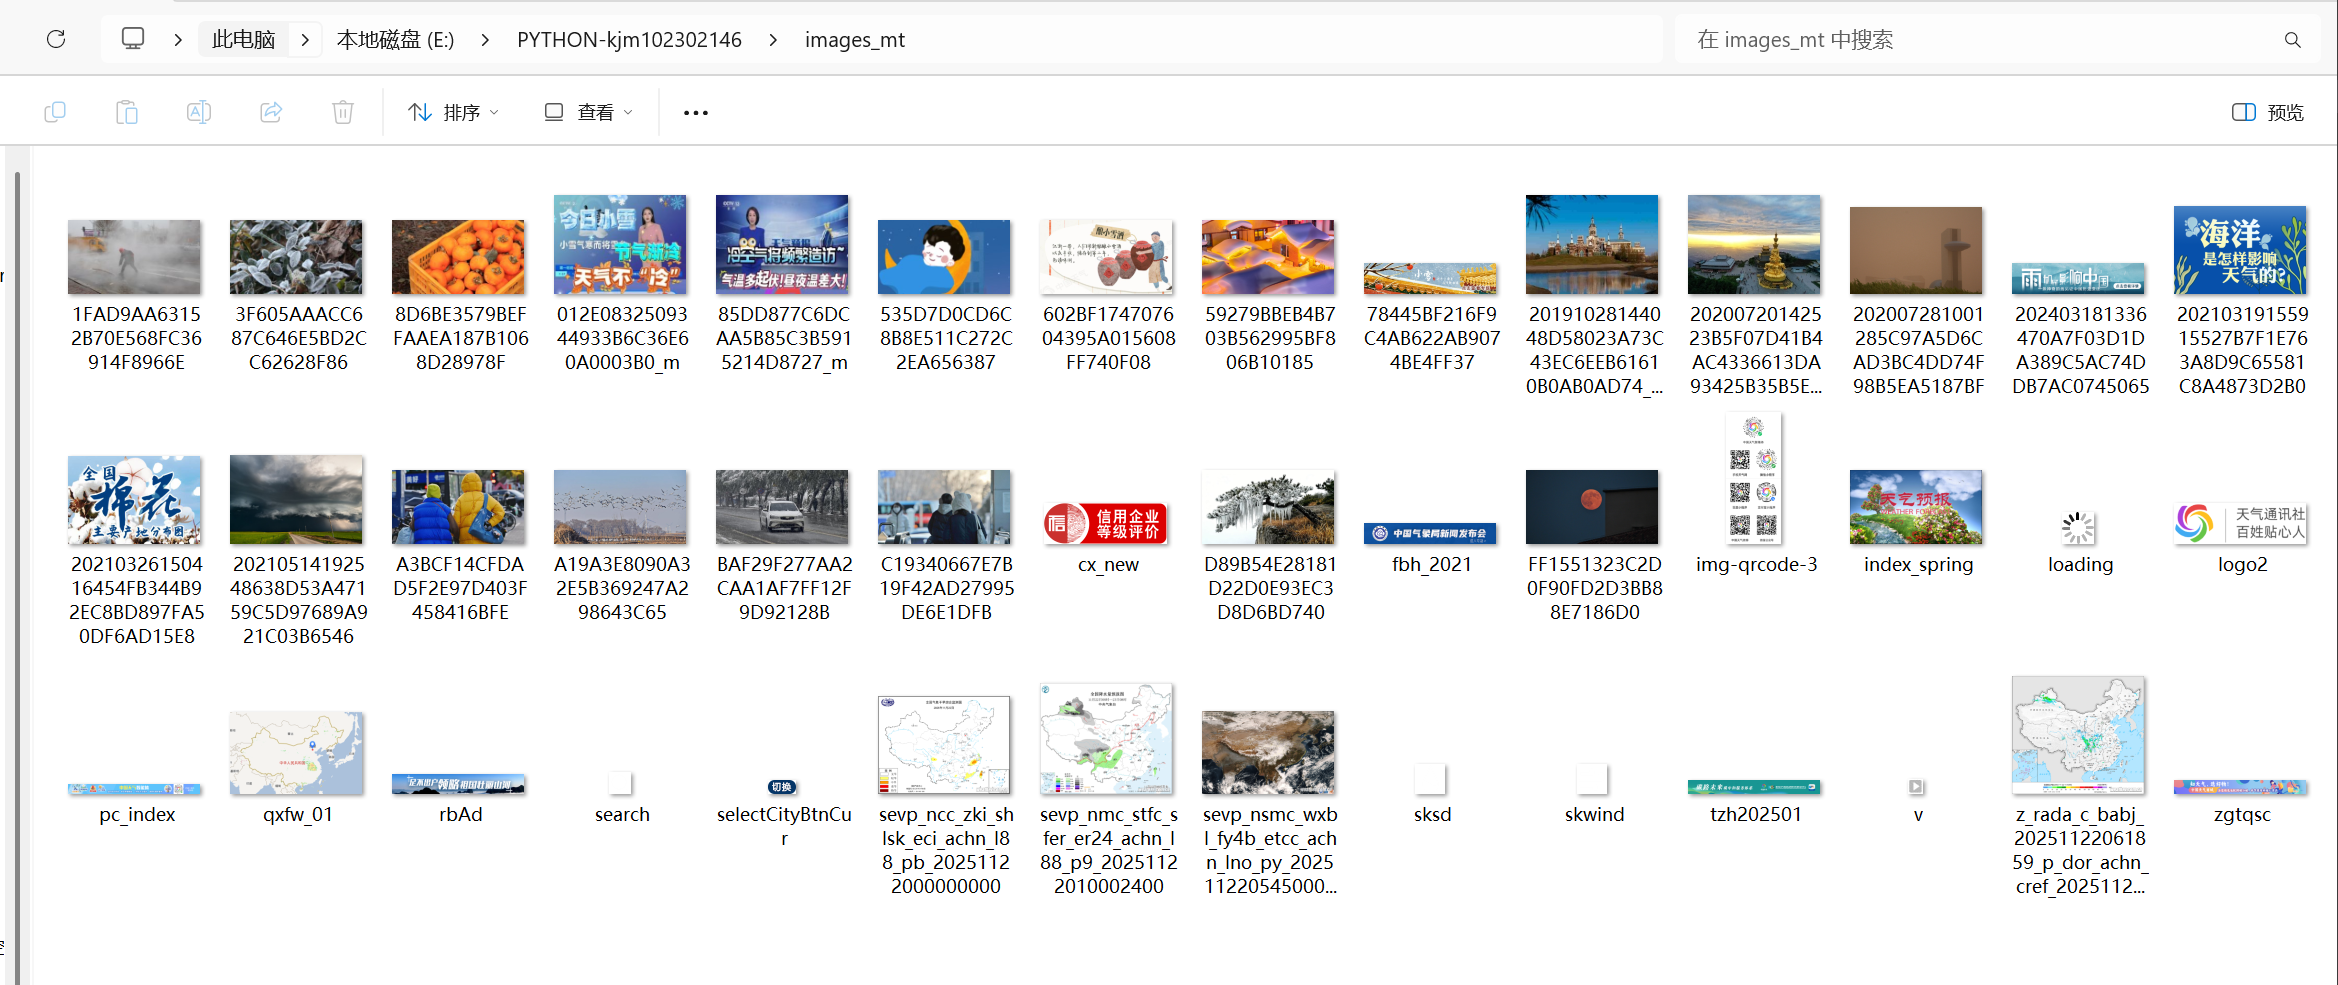
Task: Refresh the current folder view
Action: point(56,39)
